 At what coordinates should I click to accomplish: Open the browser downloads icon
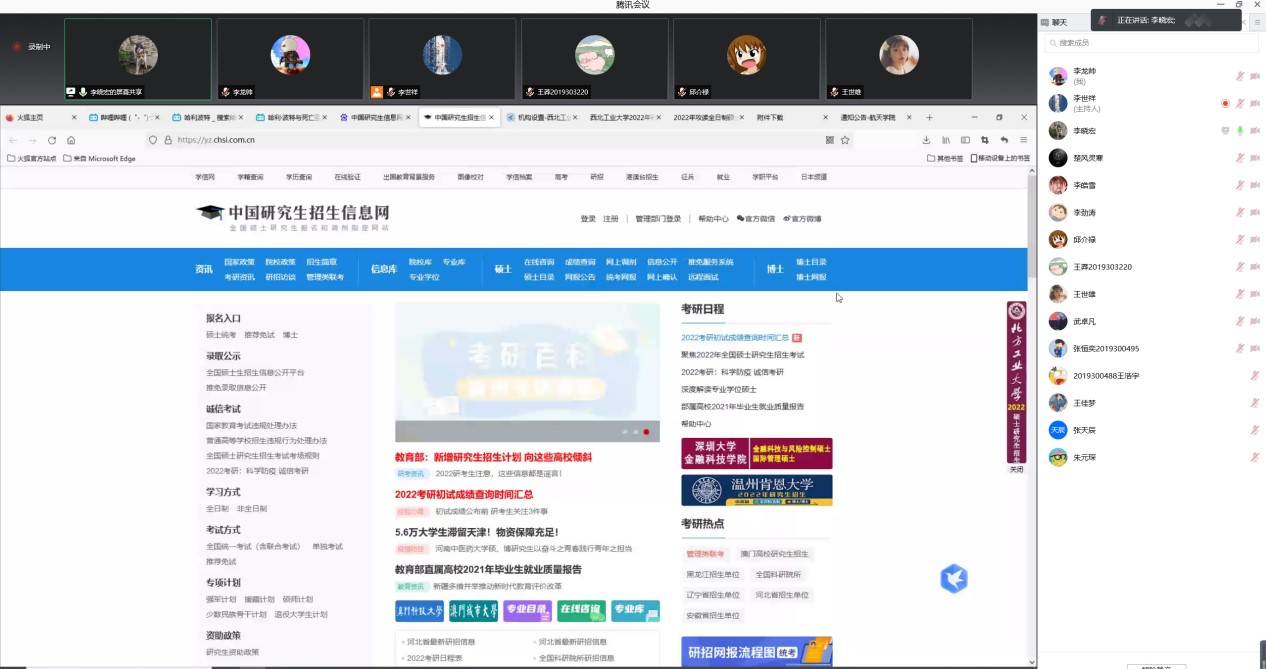point(926,140)
